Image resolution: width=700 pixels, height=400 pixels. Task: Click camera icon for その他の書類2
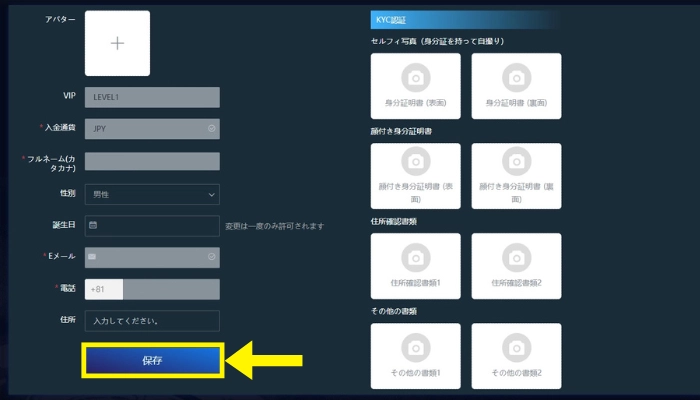[516, 346]
